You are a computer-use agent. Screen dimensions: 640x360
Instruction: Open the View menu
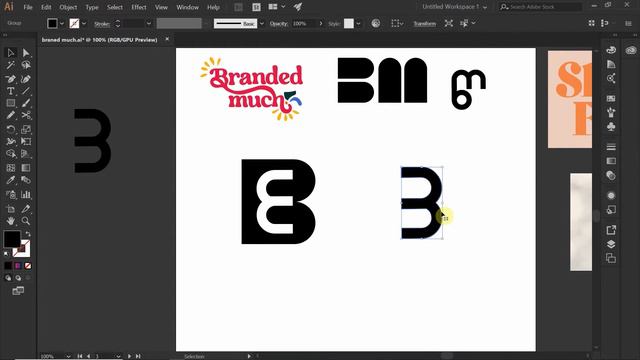(161, 7)
